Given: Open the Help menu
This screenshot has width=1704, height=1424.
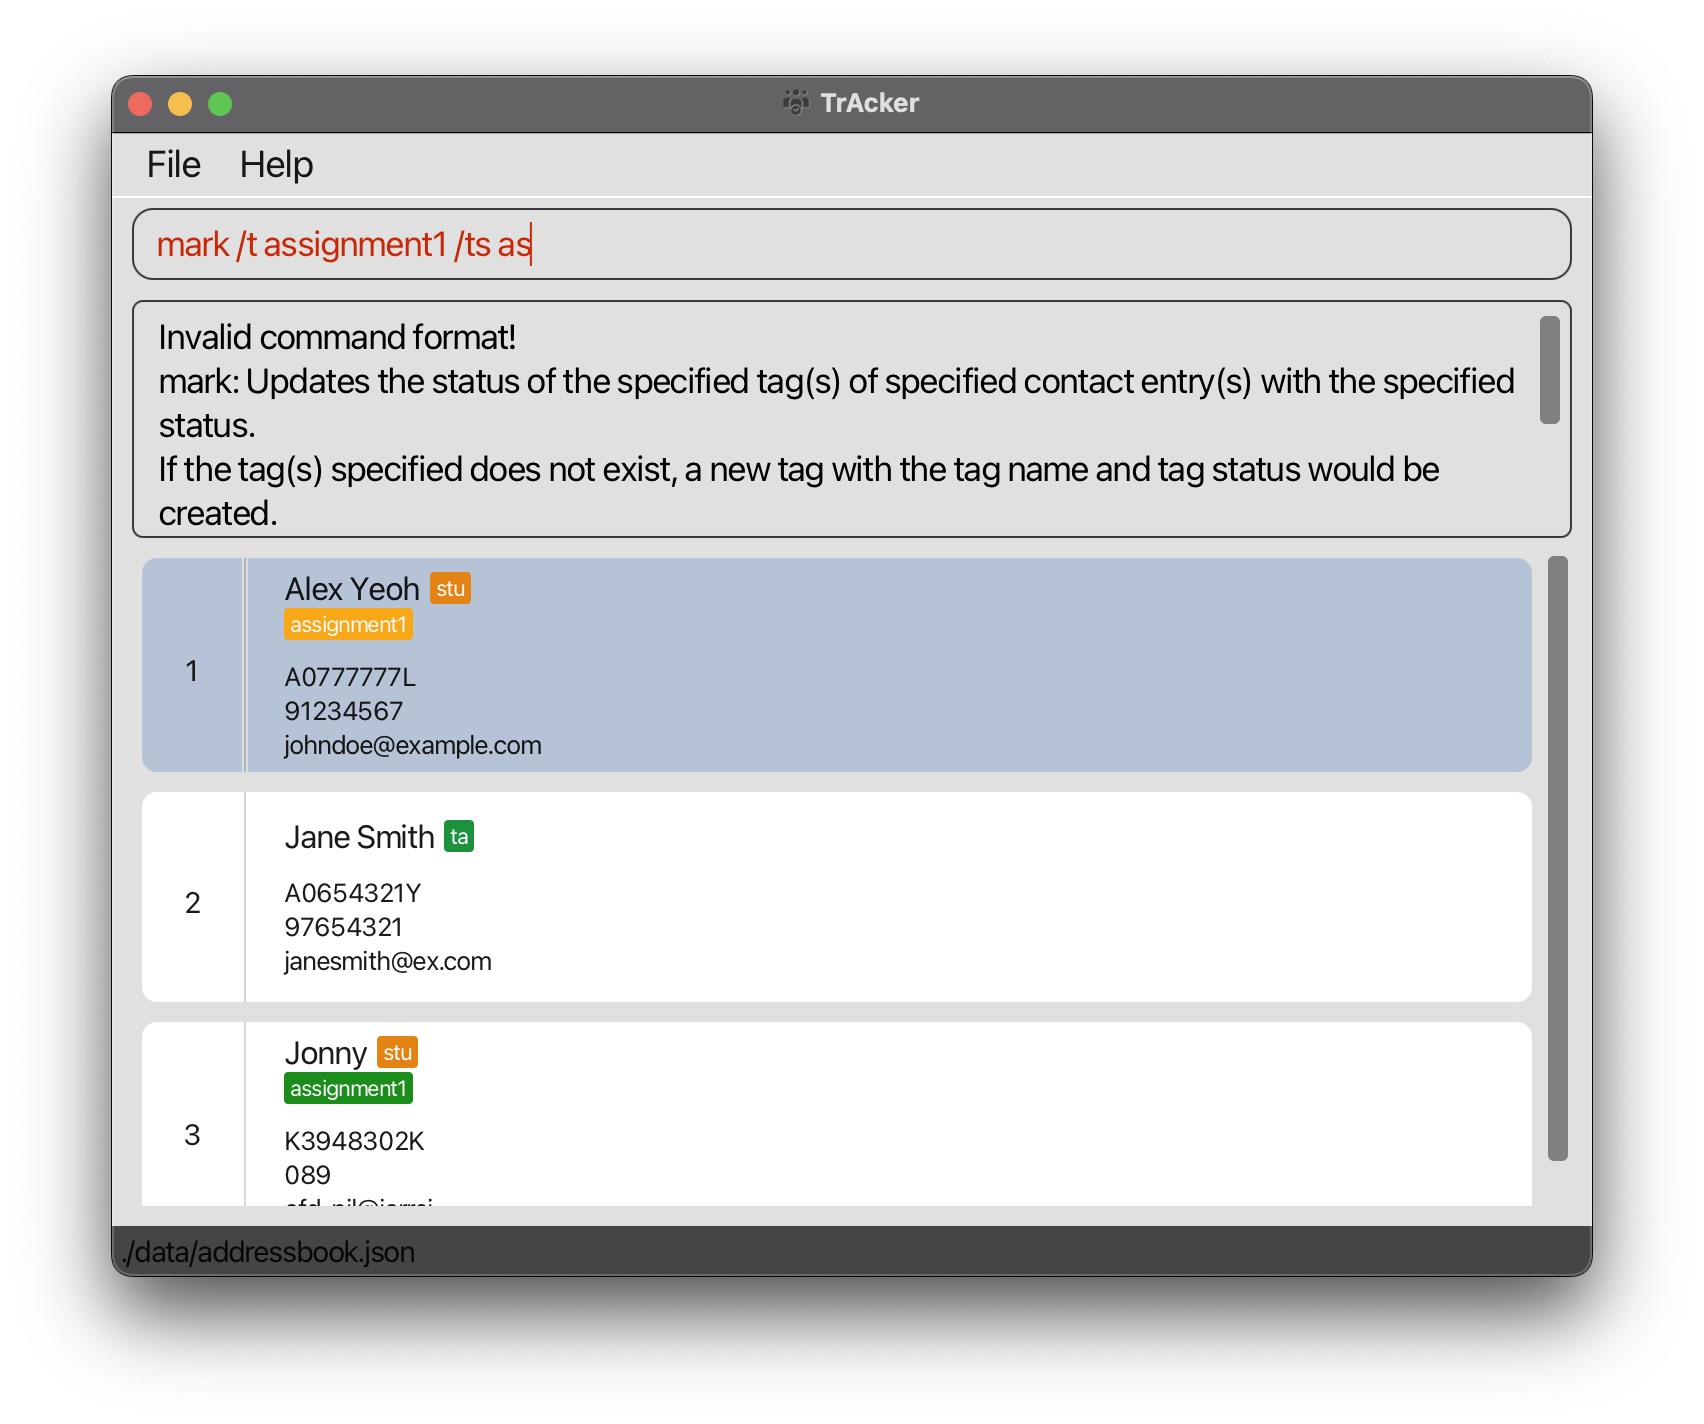Looking at the screenshot, I should point(276,165).
